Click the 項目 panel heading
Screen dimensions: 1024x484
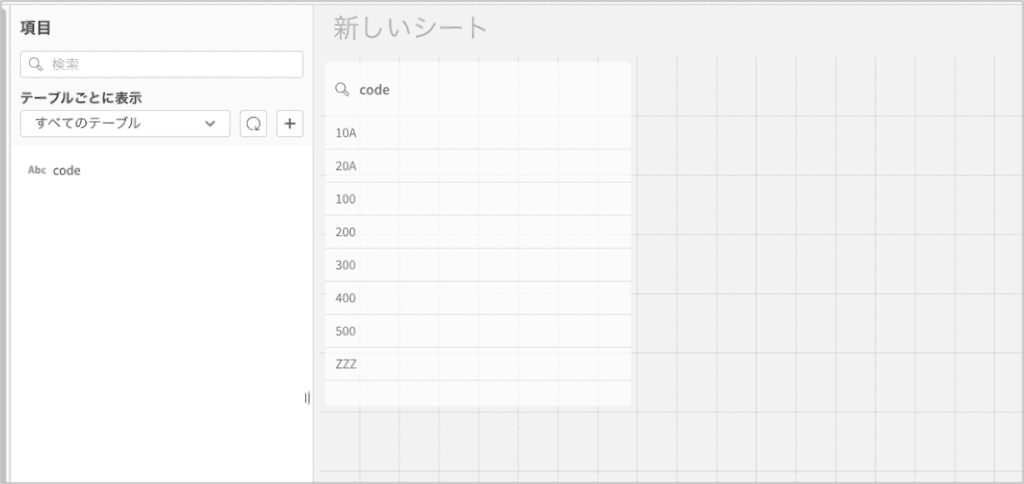(x=36, y=29)
